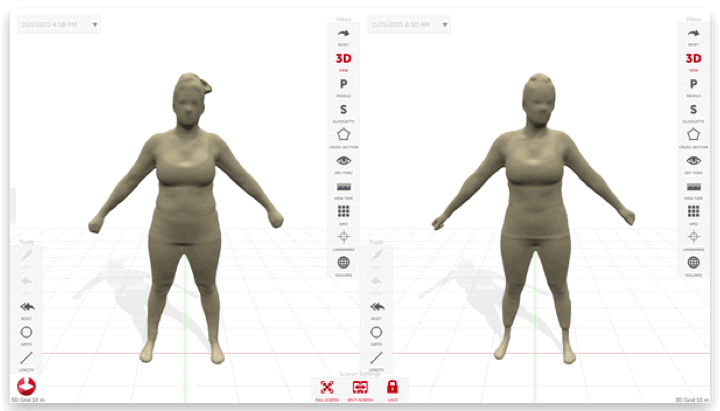Image resolution: width=720 pixels, height=411 pixels.
Task: Show Silhouette view in right panel
Action: click(x=692, y=110)
